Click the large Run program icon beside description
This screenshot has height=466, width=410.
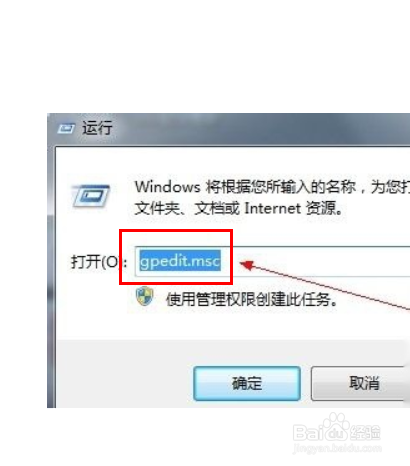[x=90, y=196]
